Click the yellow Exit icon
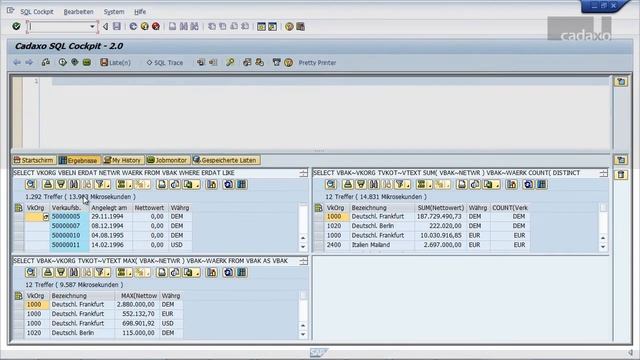Screen dimensions: 640x360 click(144, 27)
